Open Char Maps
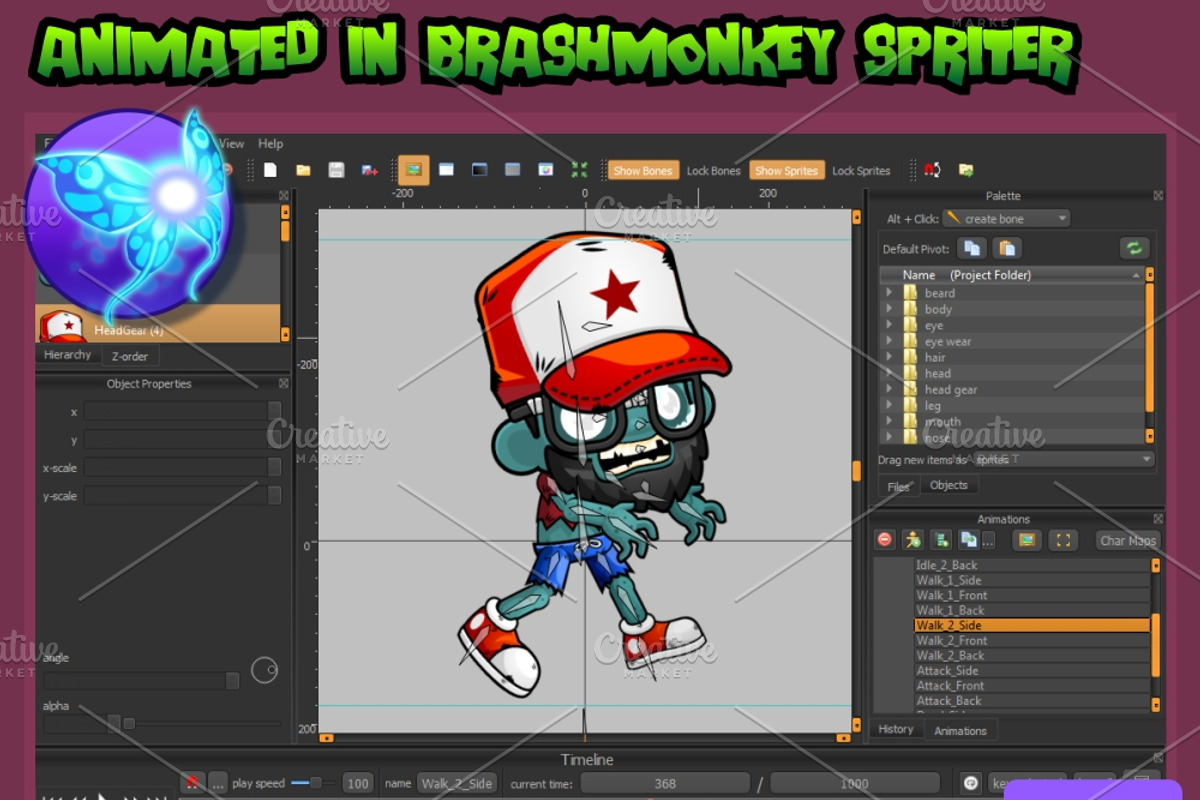The width and height of the screenshot is (1200, 800). click(1127, 540)
